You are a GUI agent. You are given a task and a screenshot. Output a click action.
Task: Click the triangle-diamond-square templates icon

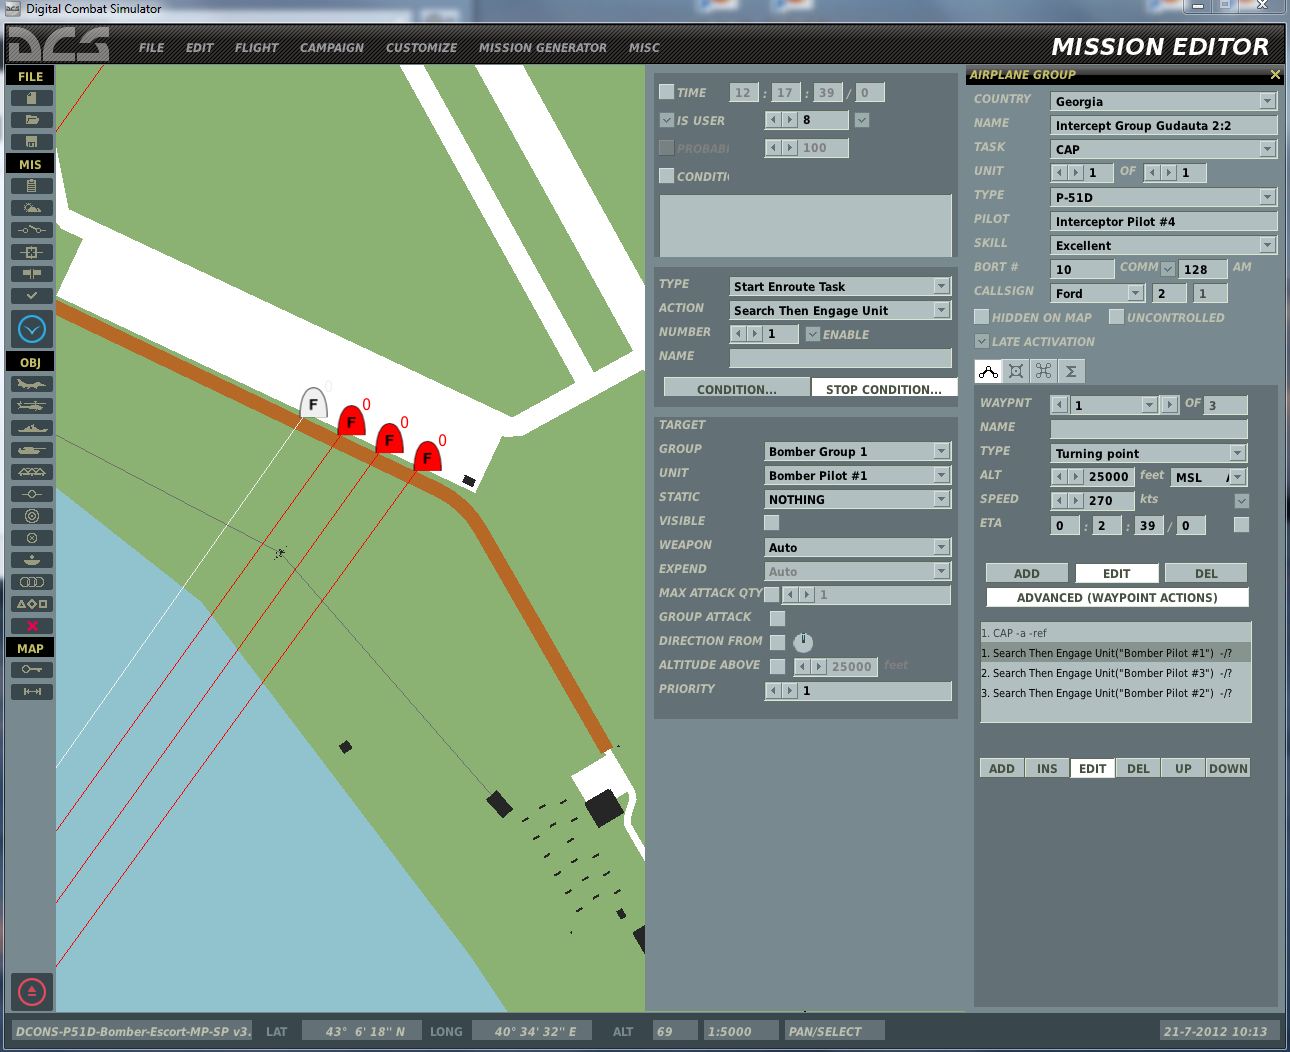[31, 604]
